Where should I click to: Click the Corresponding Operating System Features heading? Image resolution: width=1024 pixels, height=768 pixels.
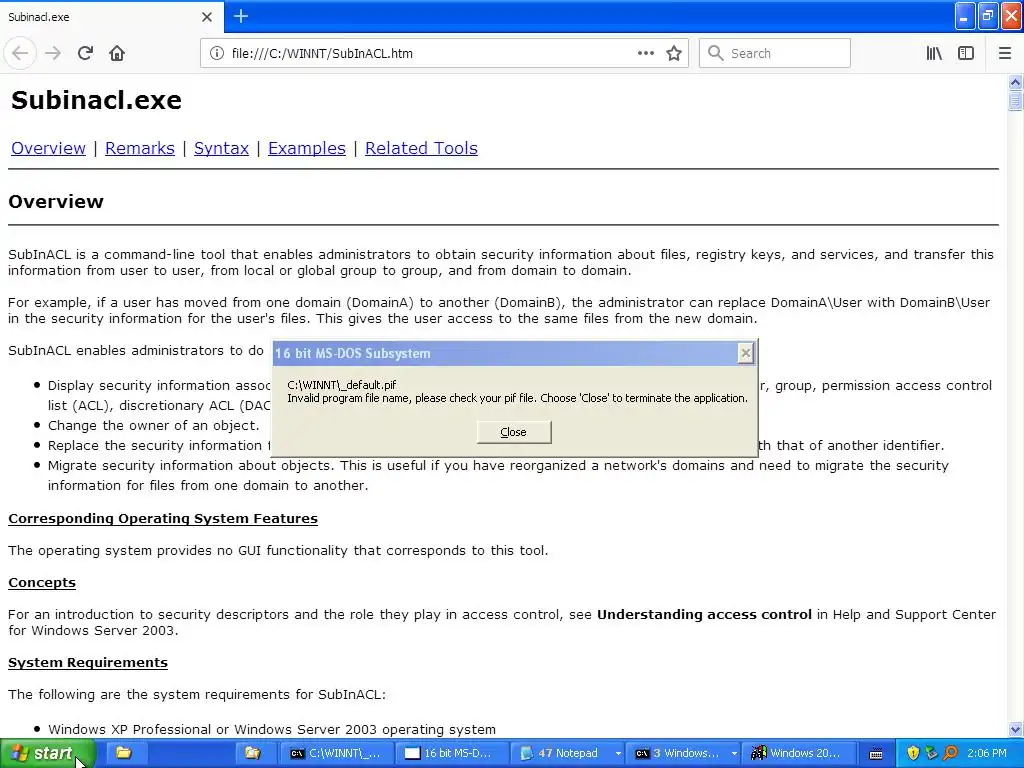pos(163,519)
